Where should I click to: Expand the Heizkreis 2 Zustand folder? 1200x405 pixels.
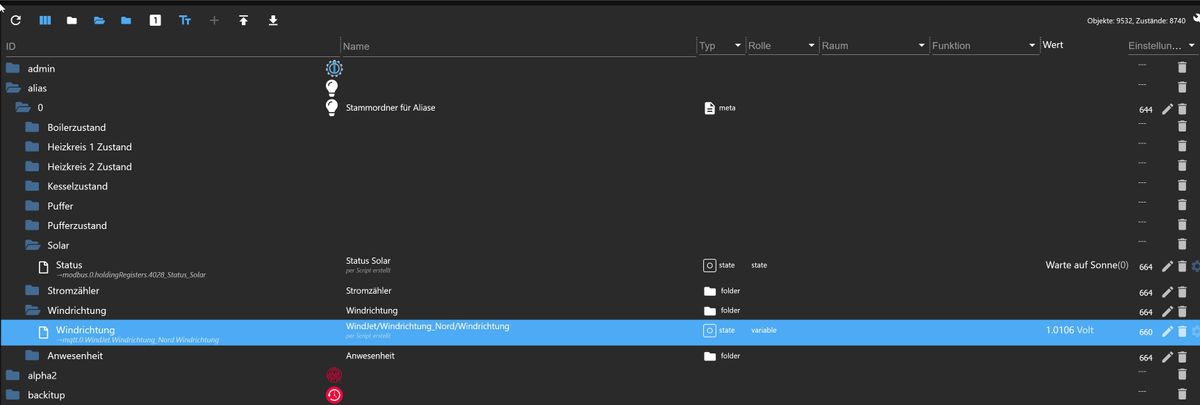coord(33,166)
